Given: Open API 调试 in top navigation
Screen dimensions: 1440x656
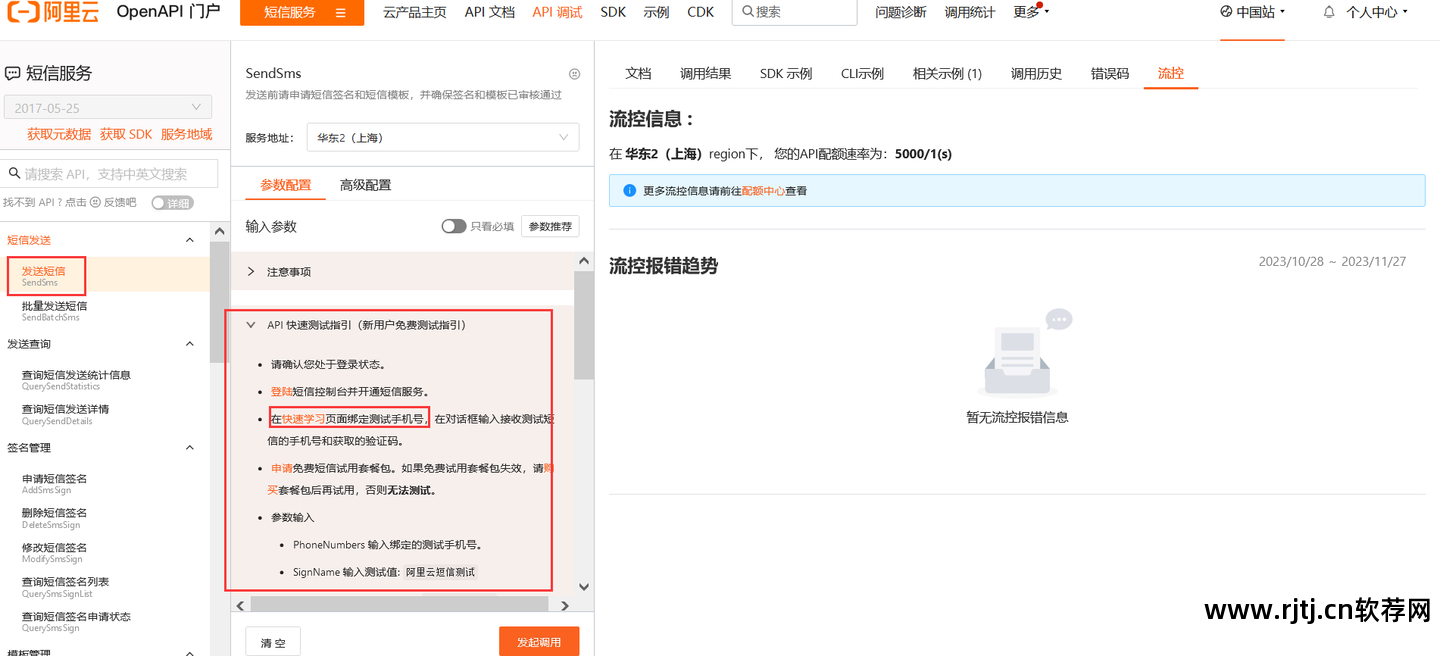Looking at the screenshot, I should [557, 12].
